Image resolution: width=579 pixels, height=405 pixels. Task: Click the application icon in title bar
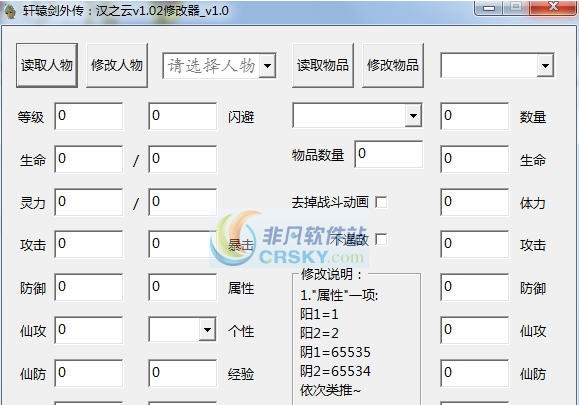(10, 11)
